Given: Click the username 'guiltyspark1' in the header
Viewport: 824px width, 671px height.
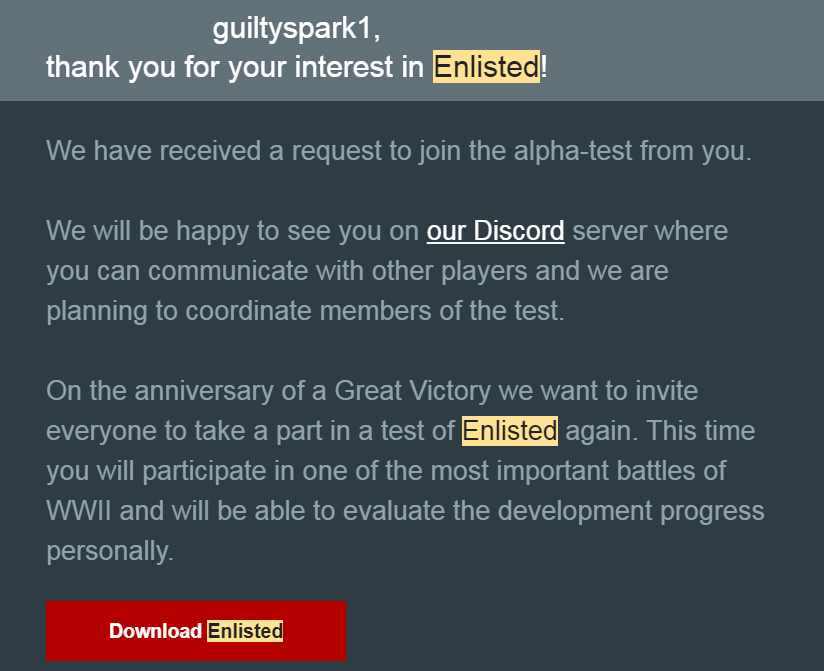Looking at the screenshot, I should pos(296,29).
